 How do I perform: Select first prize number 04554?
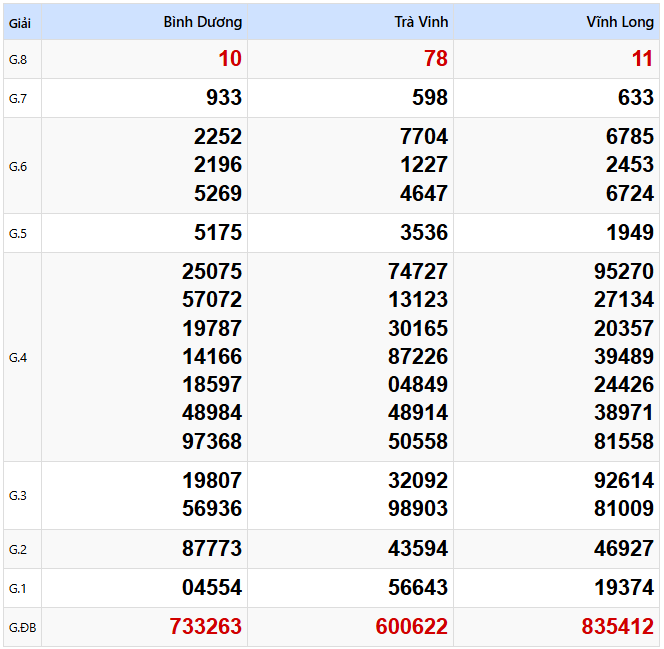coord(212,588)
